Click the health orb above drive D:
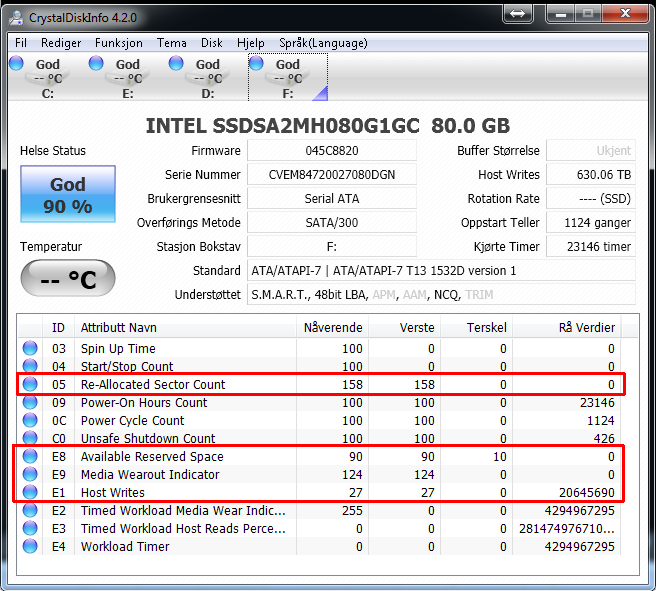The height and width of the screenshot is (591, 656). point(176,63)
